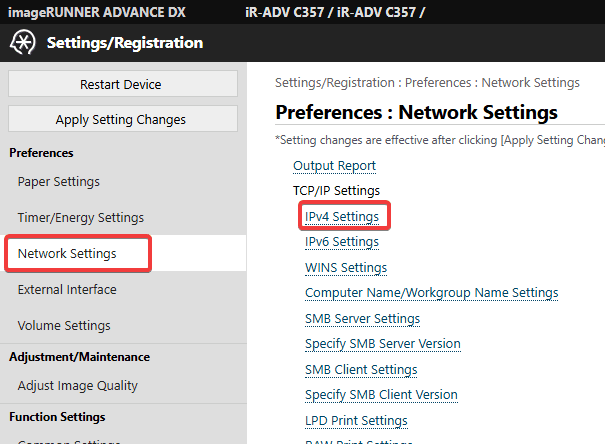Click Specify SMB Server Version link
Viewport: 605px width, 444px height.
point(382,344)
